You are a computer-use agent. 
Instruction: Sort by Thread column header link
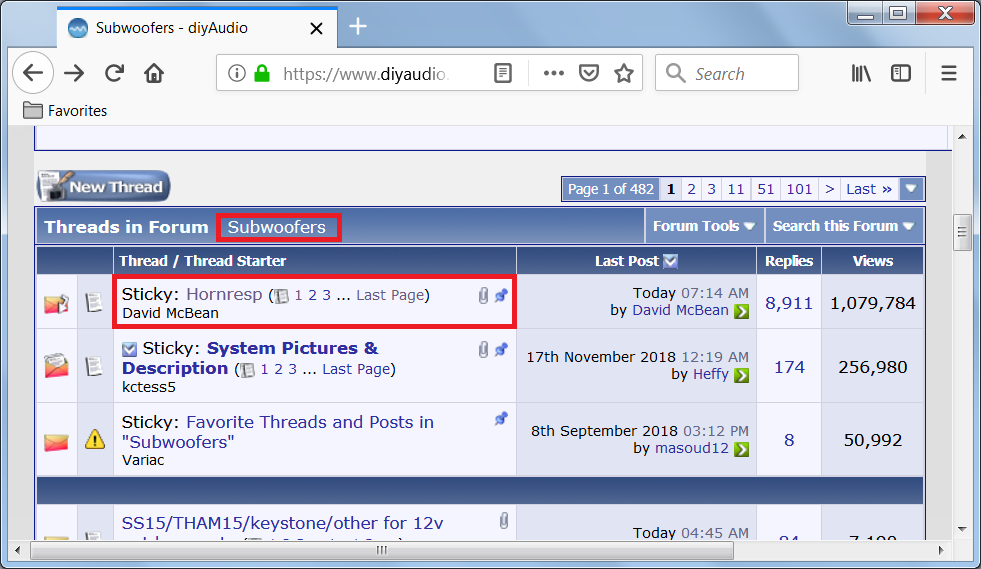(143, 261)
